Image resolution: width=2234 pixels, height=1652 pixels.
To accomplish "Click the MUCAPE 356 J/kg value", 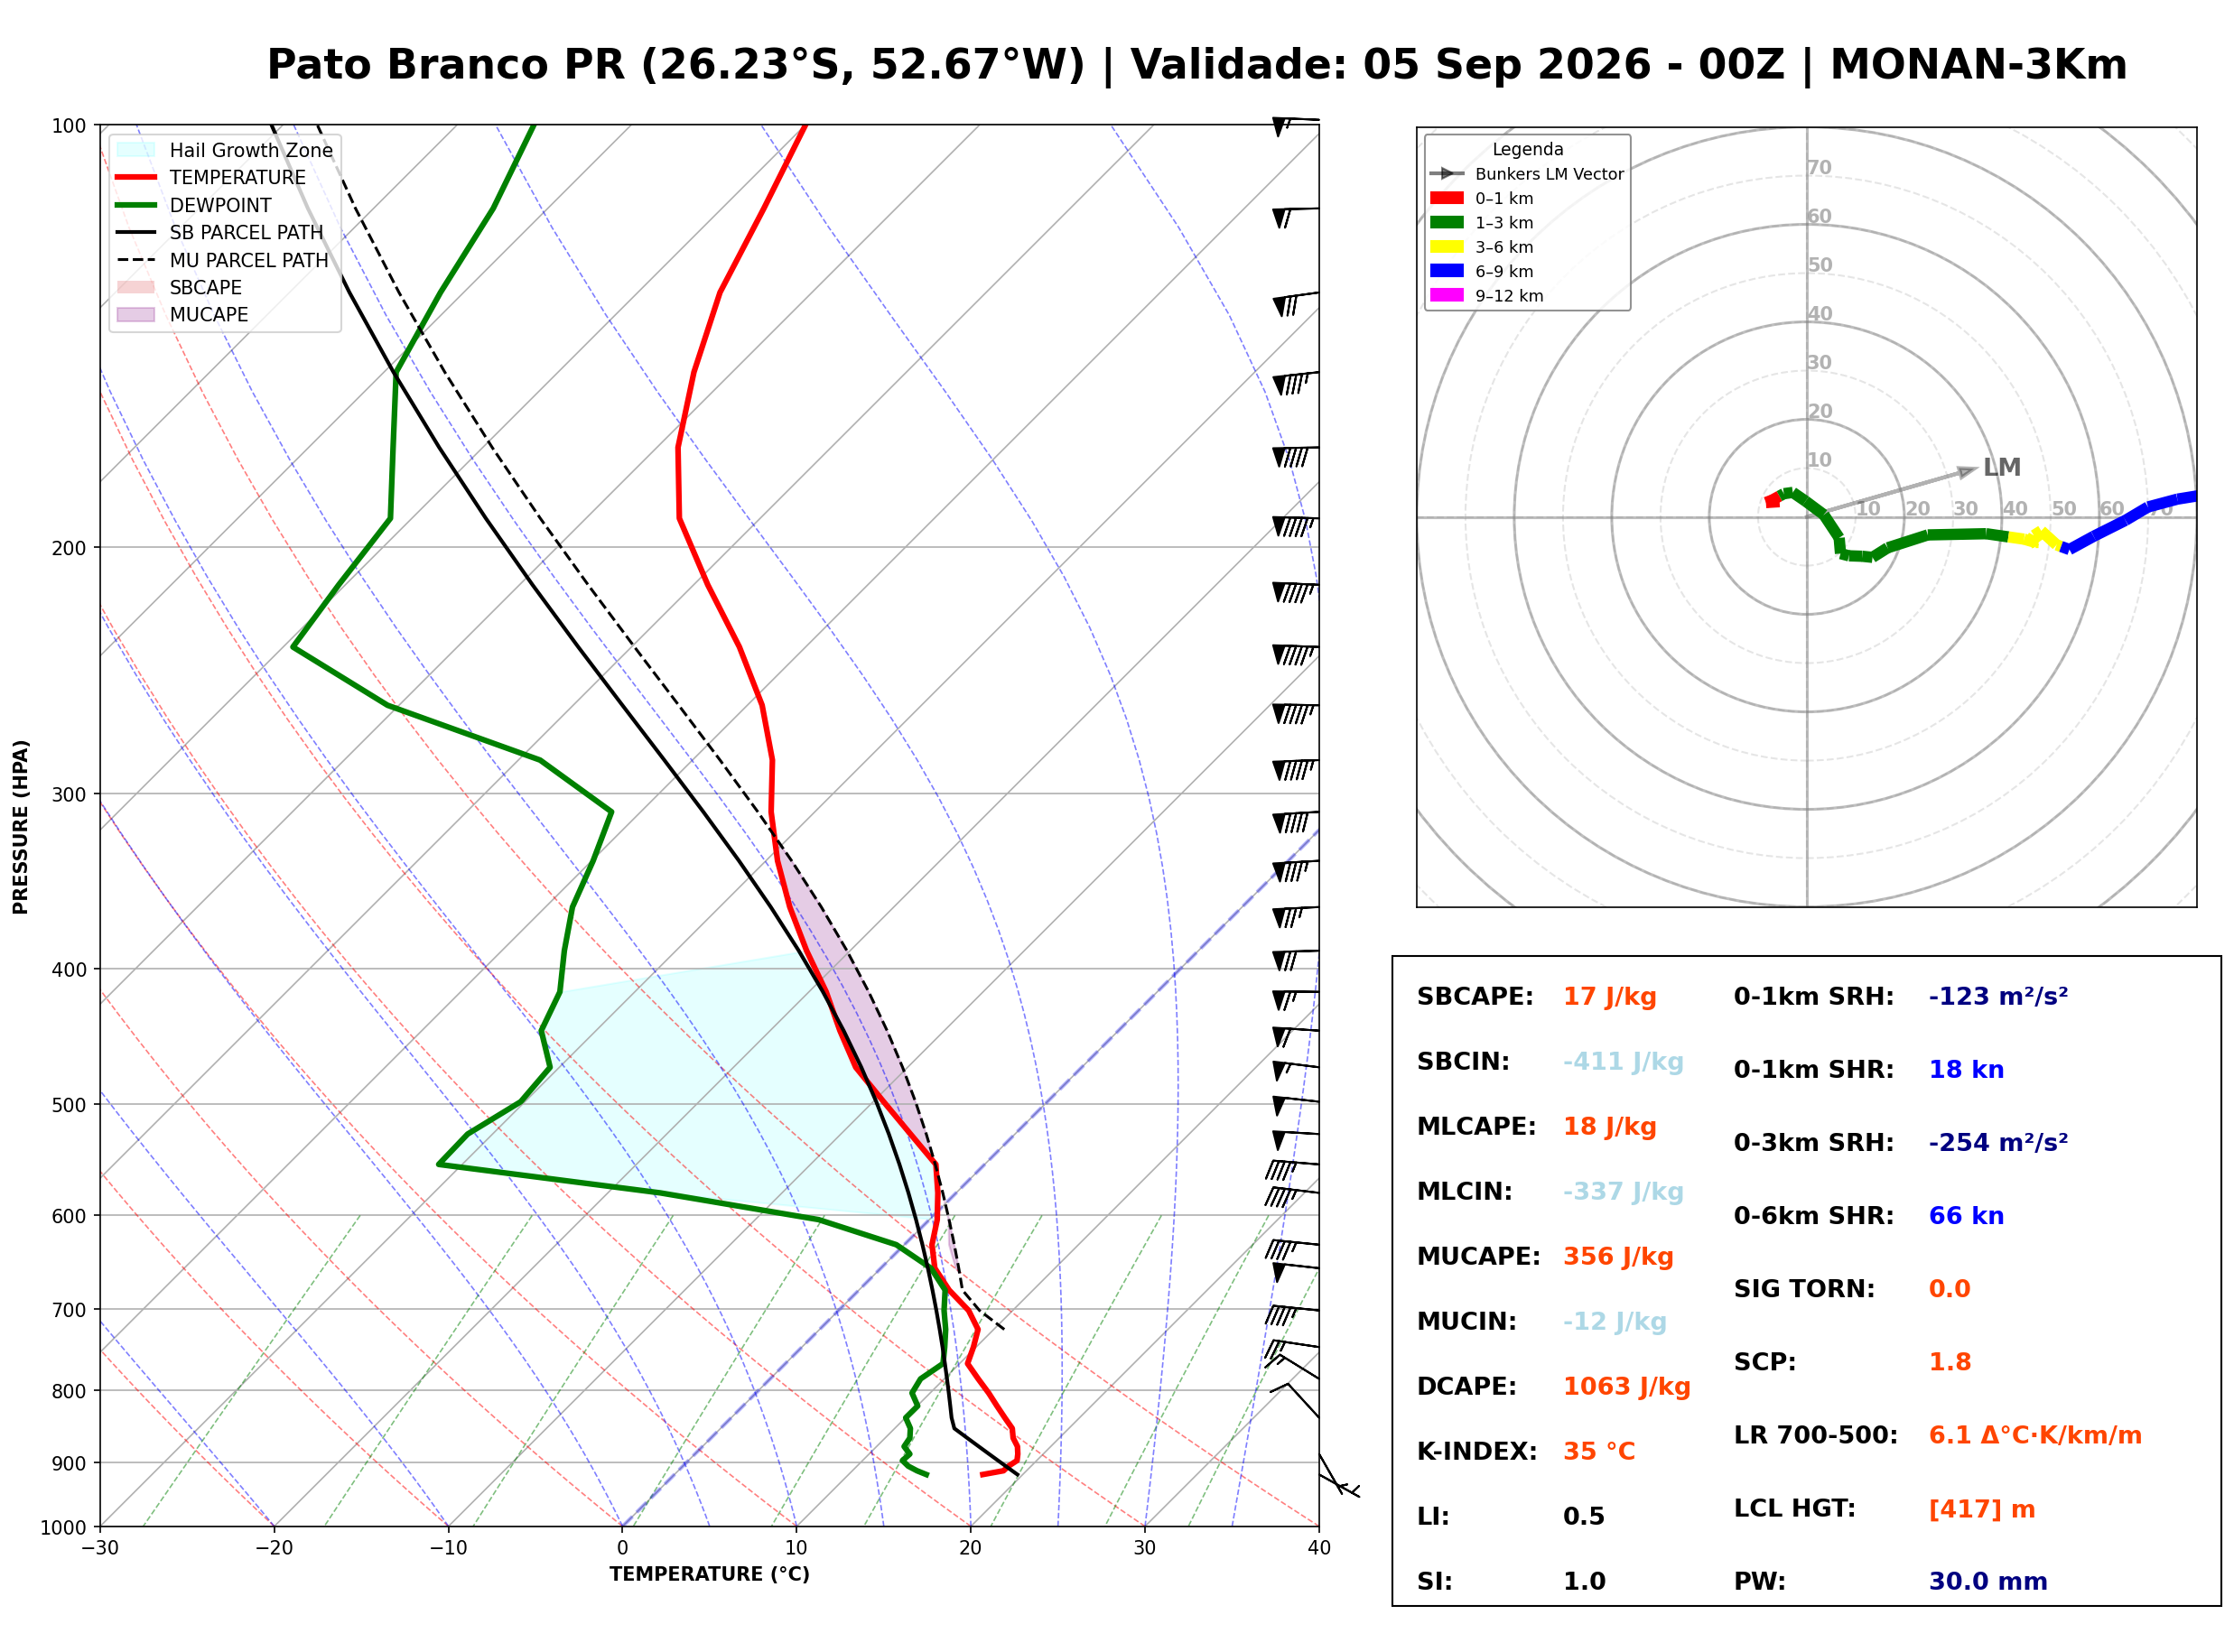I will (x=1619, y=1257).
